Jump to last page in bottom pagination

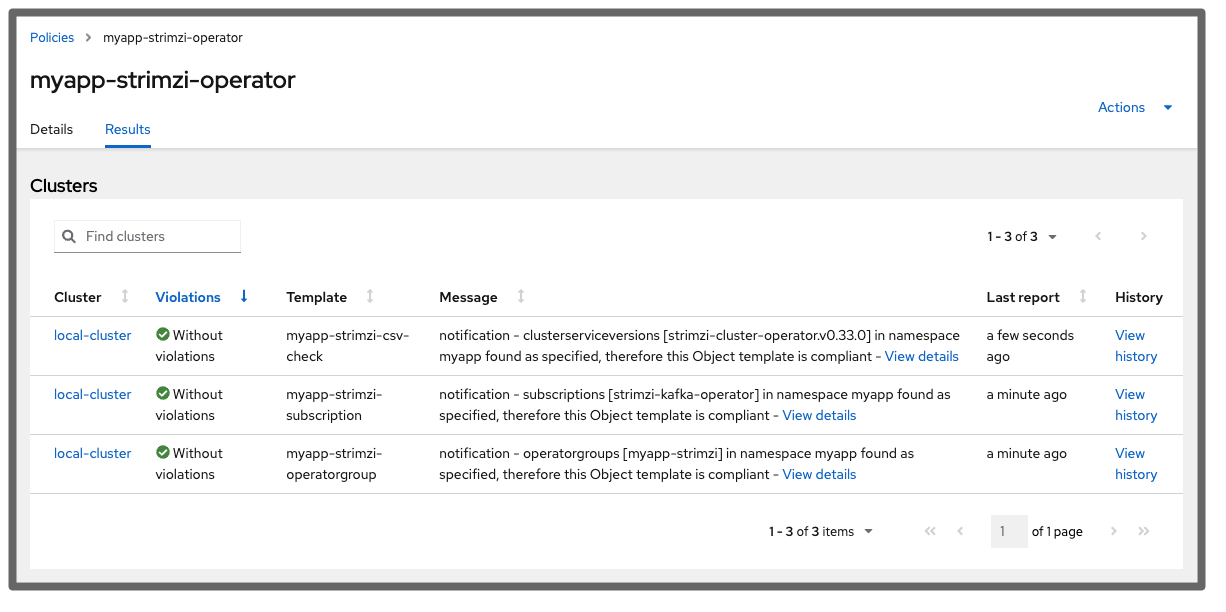coord(1144,532)
